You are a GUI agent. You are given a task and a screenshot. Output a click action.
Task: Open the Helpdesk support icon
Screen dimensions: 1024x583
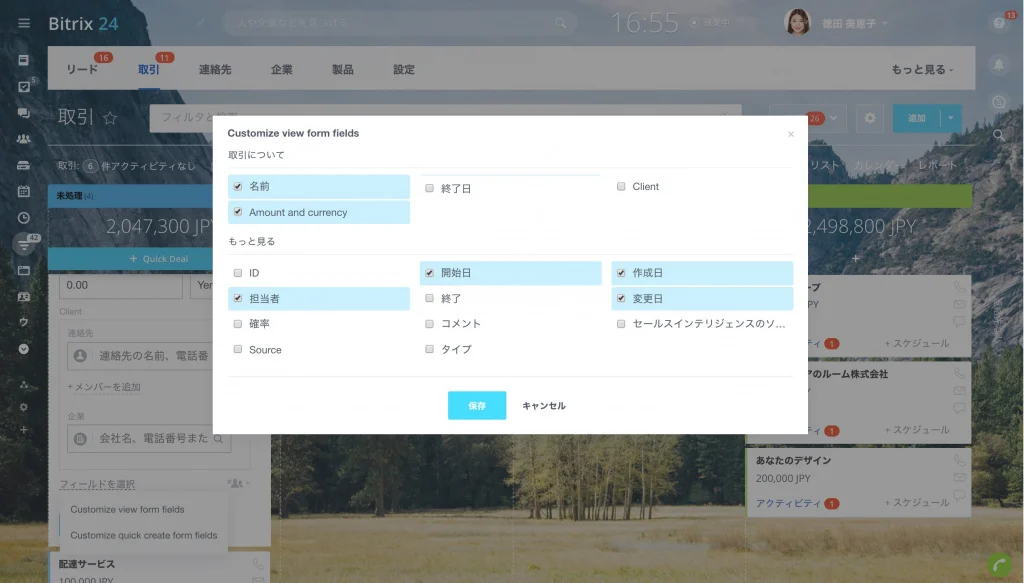click(998, 101)
